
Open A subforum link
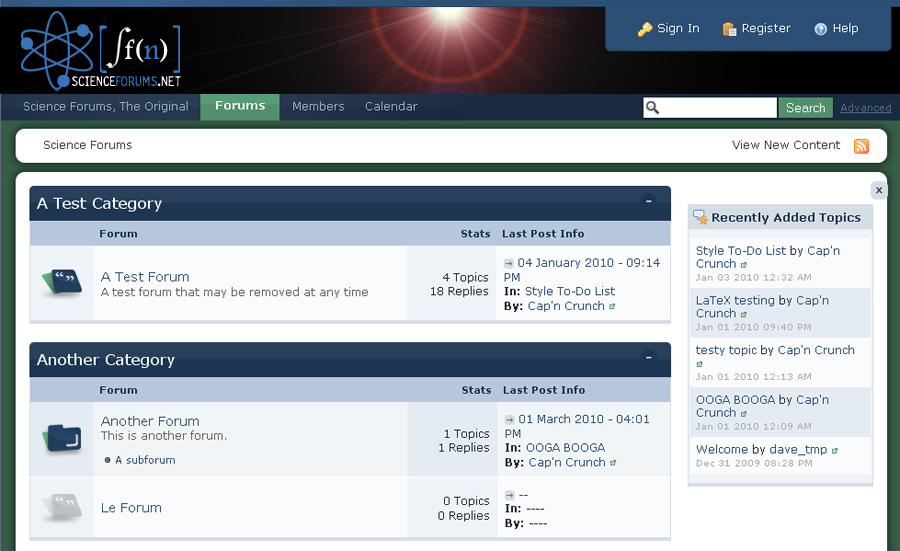coord(145,460)
